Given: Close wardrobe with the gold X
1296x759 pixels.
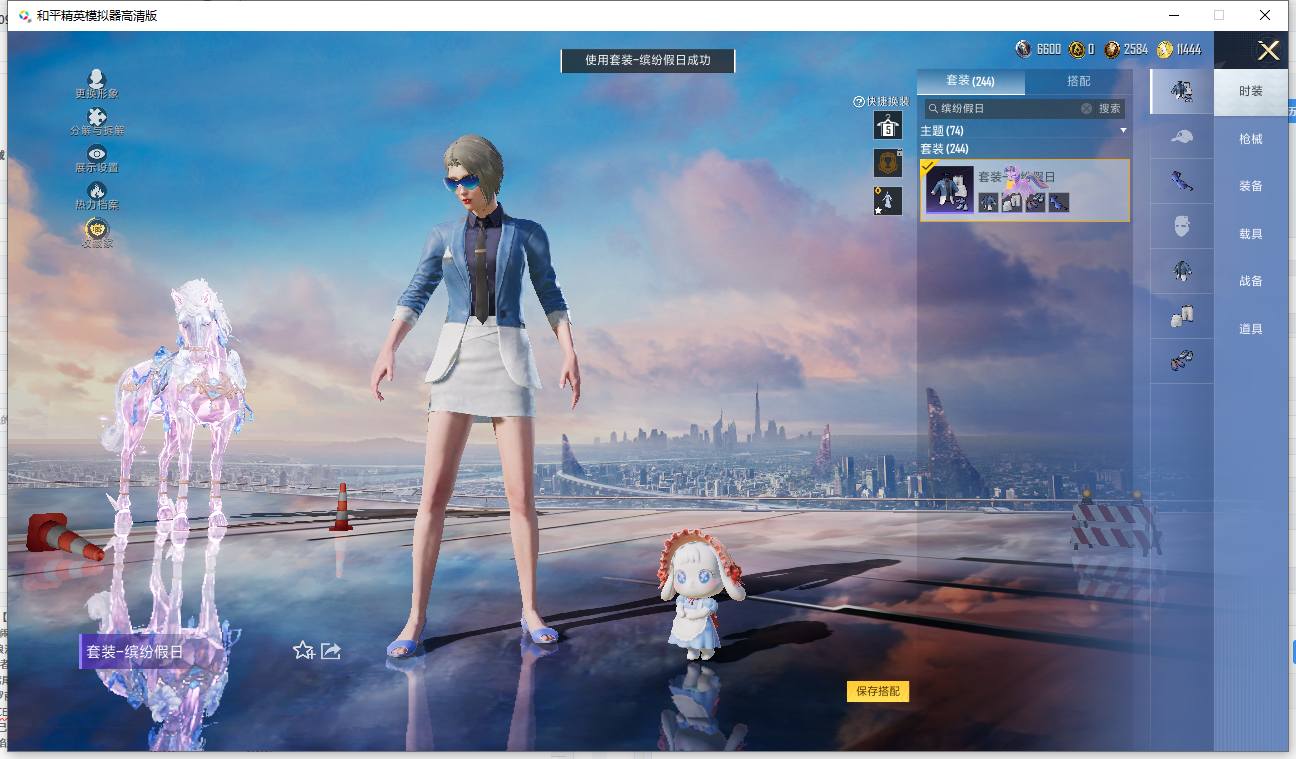Looking at the screenshot, I should pos(1268,51).
